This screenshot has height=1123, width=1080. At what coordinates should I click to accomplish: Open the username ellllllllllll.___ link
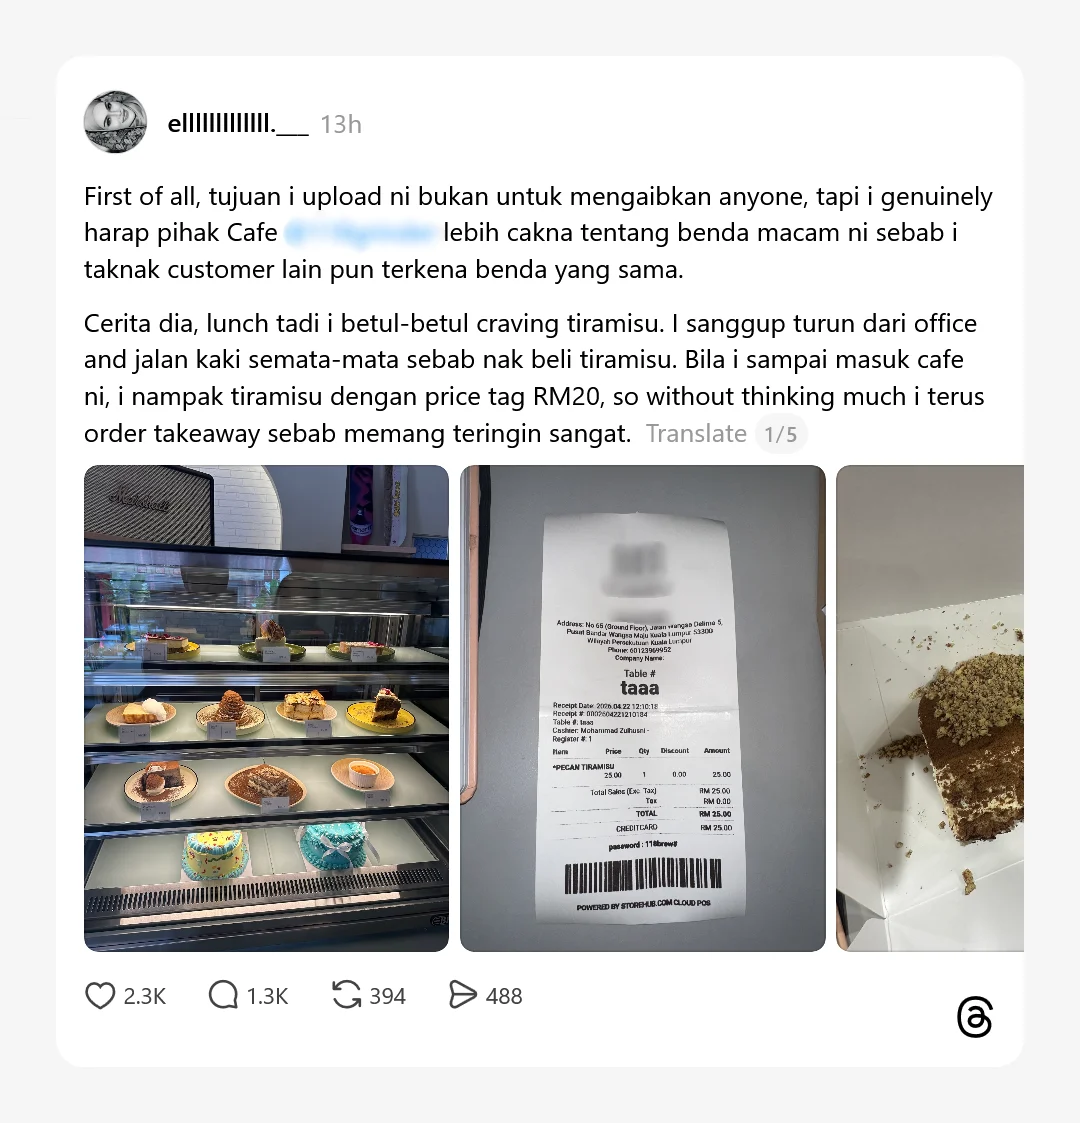point(238,124)
